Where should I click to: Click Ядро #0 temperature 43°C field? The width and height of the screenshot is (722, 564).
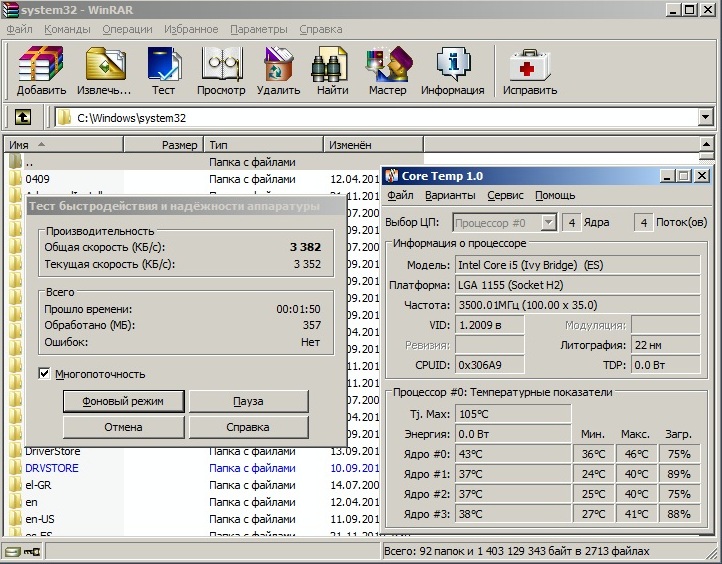(x=513, y=454)
